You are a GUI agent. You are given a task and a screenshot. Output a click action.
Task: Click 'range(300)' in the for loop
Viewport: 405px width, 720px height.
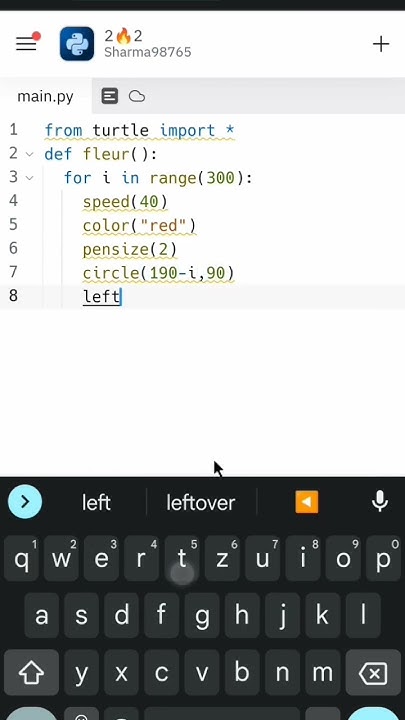[x=197, y=178]
